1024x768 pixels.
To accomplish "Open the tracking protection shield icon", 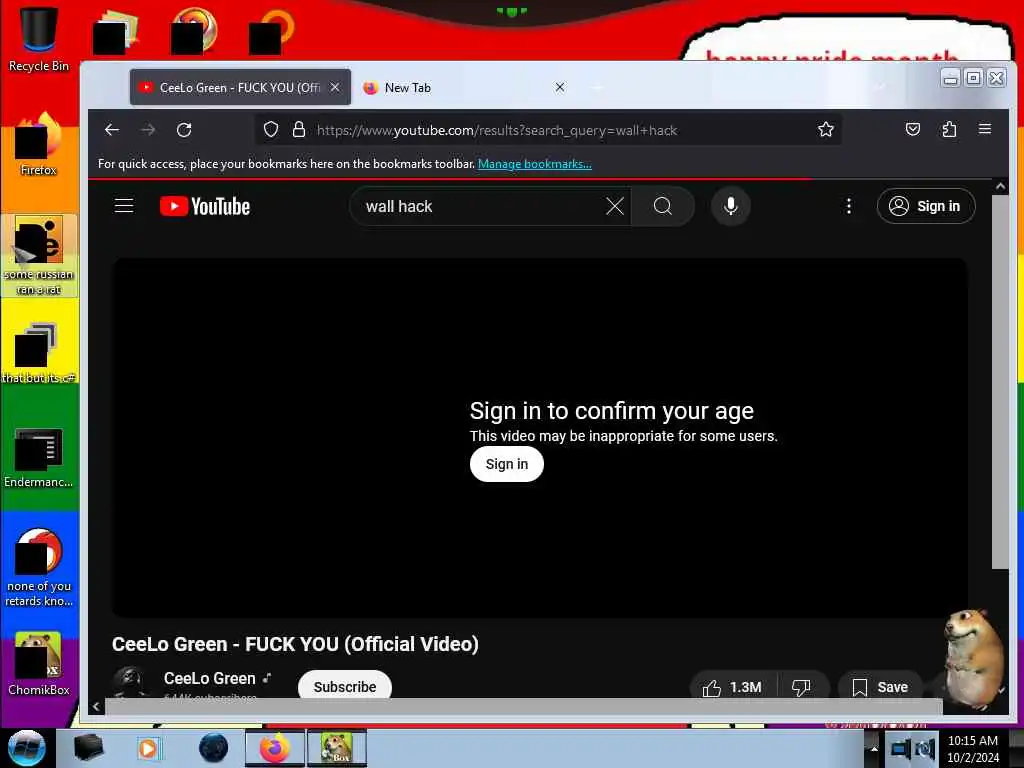I will 271,130.
